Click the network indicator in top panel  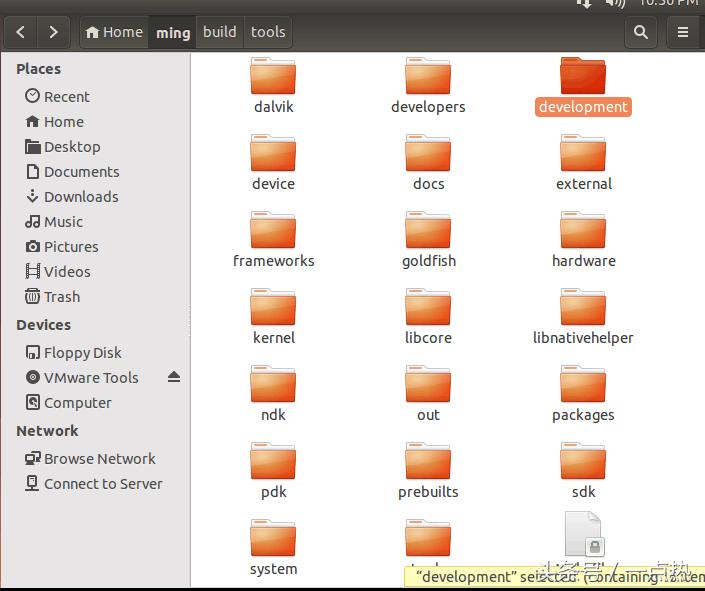coord(584,3)
